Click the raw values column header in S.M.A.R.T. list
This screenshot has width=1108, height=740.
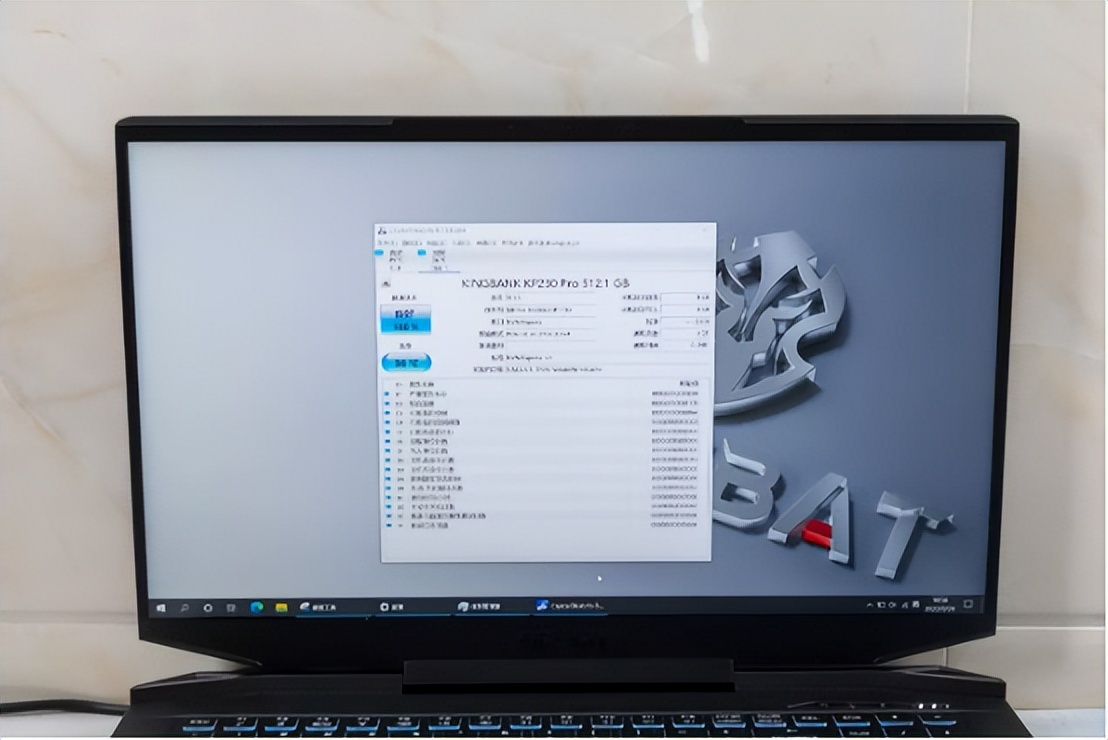688,384
